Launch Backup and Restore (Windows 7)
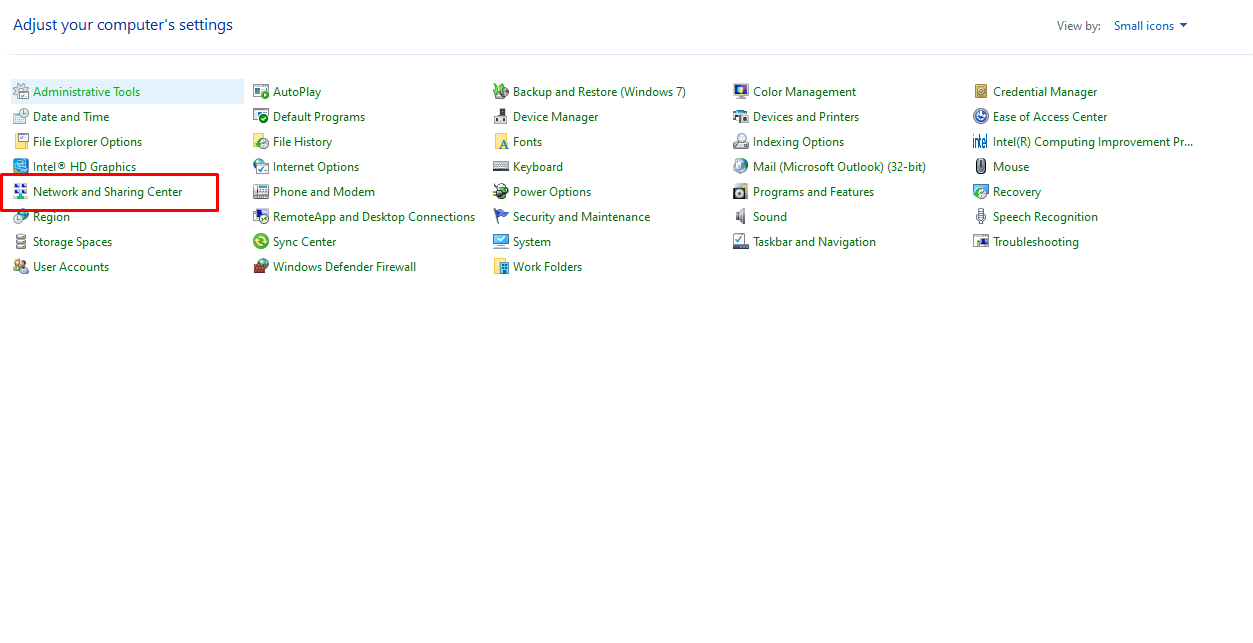 (598, 91)
